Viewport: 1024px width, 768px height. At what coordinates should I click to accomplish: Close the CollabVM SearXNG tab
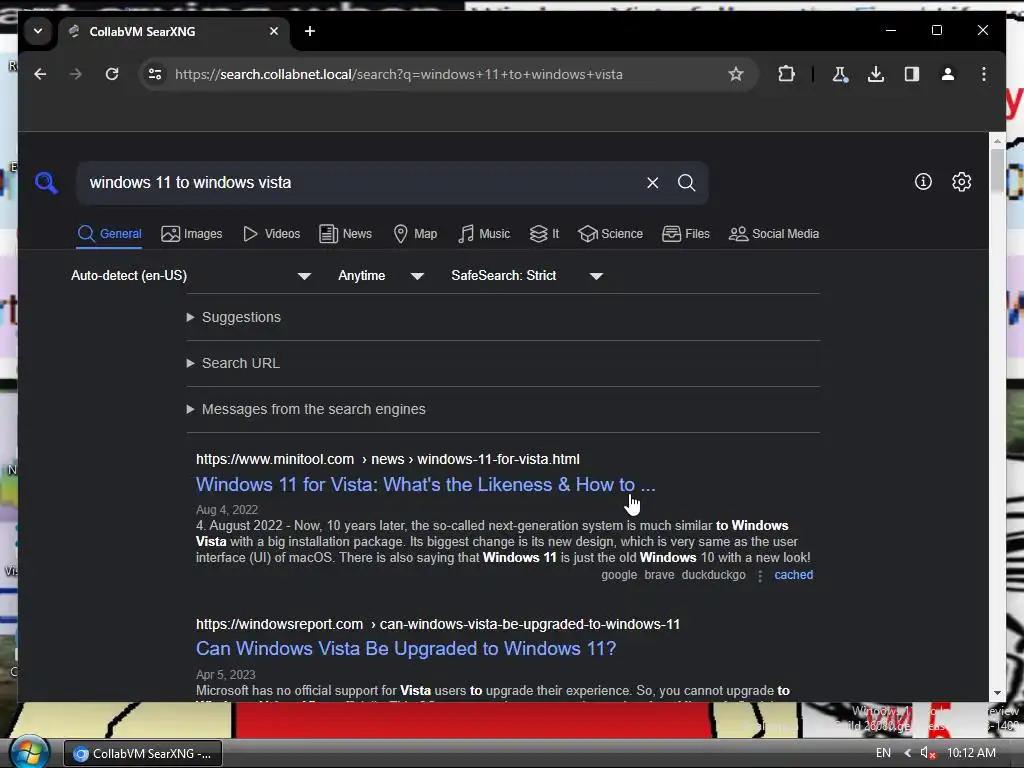(x=274, y=31)
